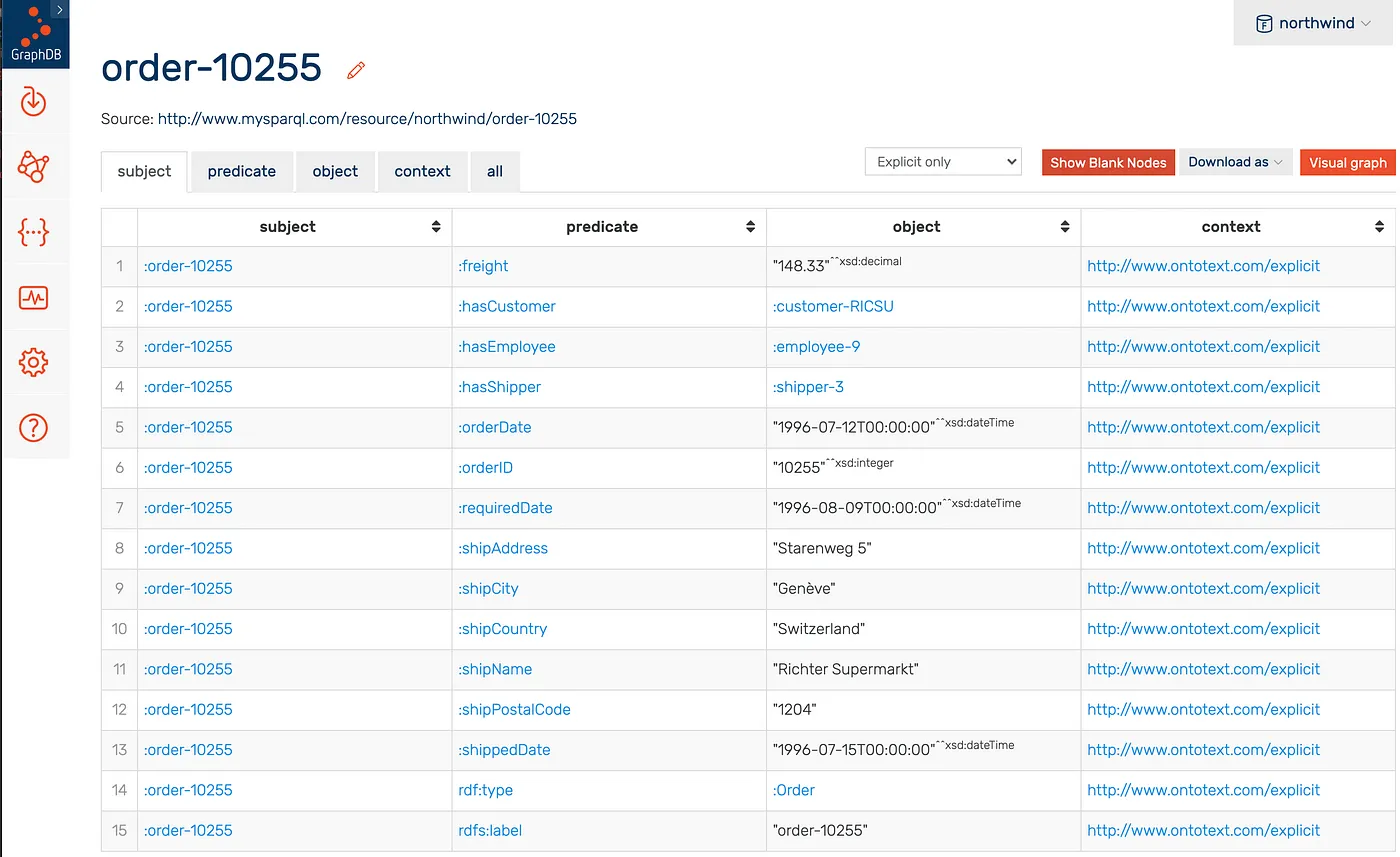This screenshot has height=857, width=1400.
Task: Open the Explore graph icon in the sidebar
Action: [34, 166]
